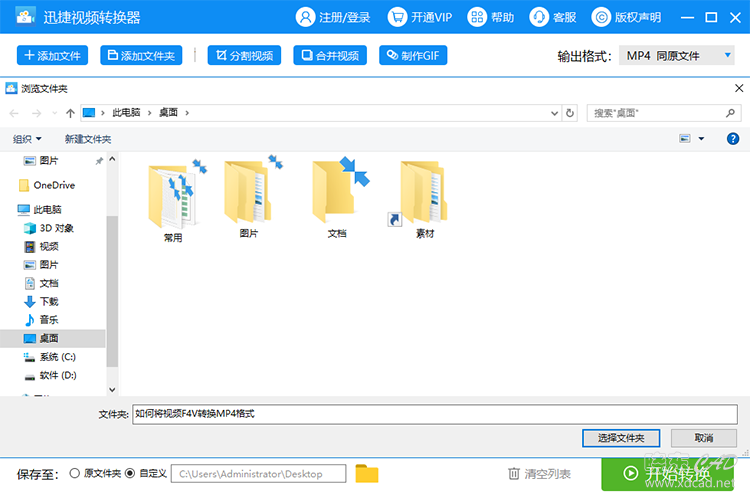Screen dimensions: 750x498
Task: Click the search magnifier icon
Action: [730, 113]
